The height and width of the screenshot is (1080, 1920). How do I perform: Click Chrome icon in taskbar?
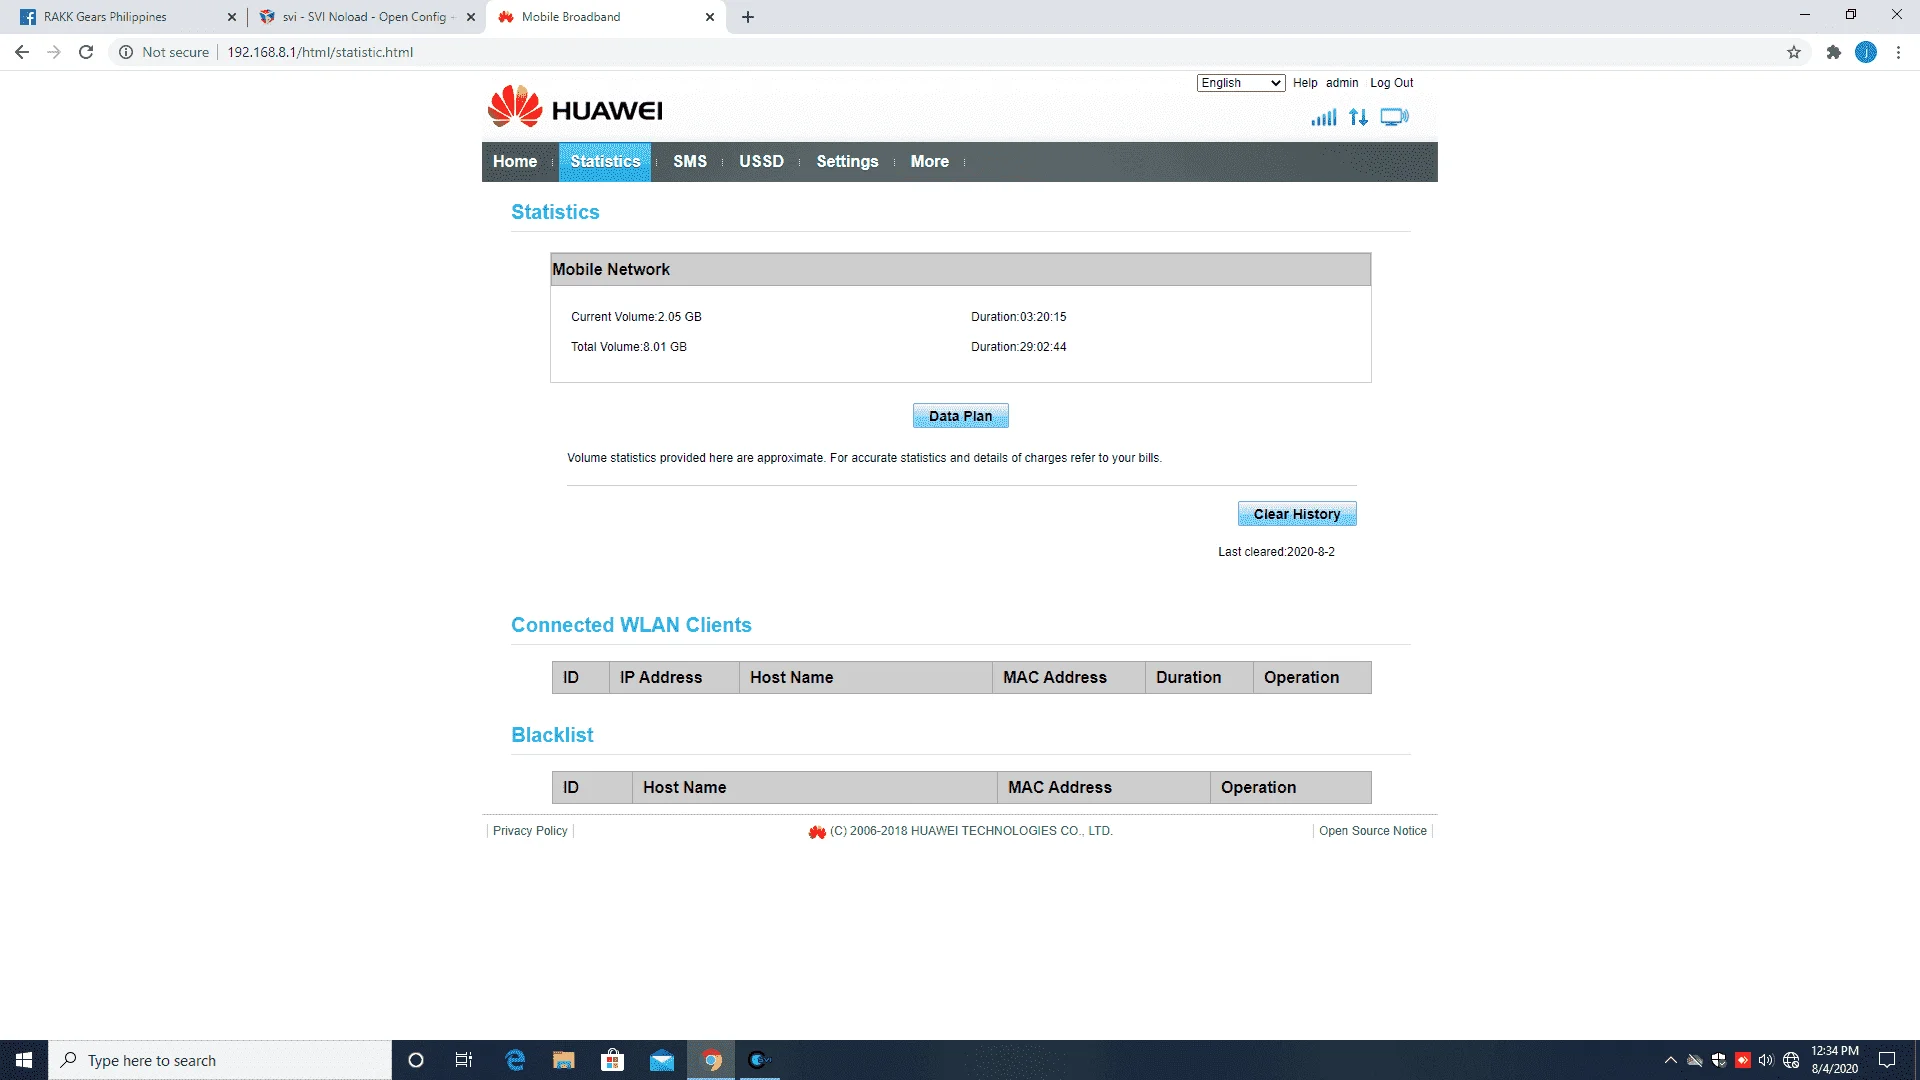point(711,1060)
